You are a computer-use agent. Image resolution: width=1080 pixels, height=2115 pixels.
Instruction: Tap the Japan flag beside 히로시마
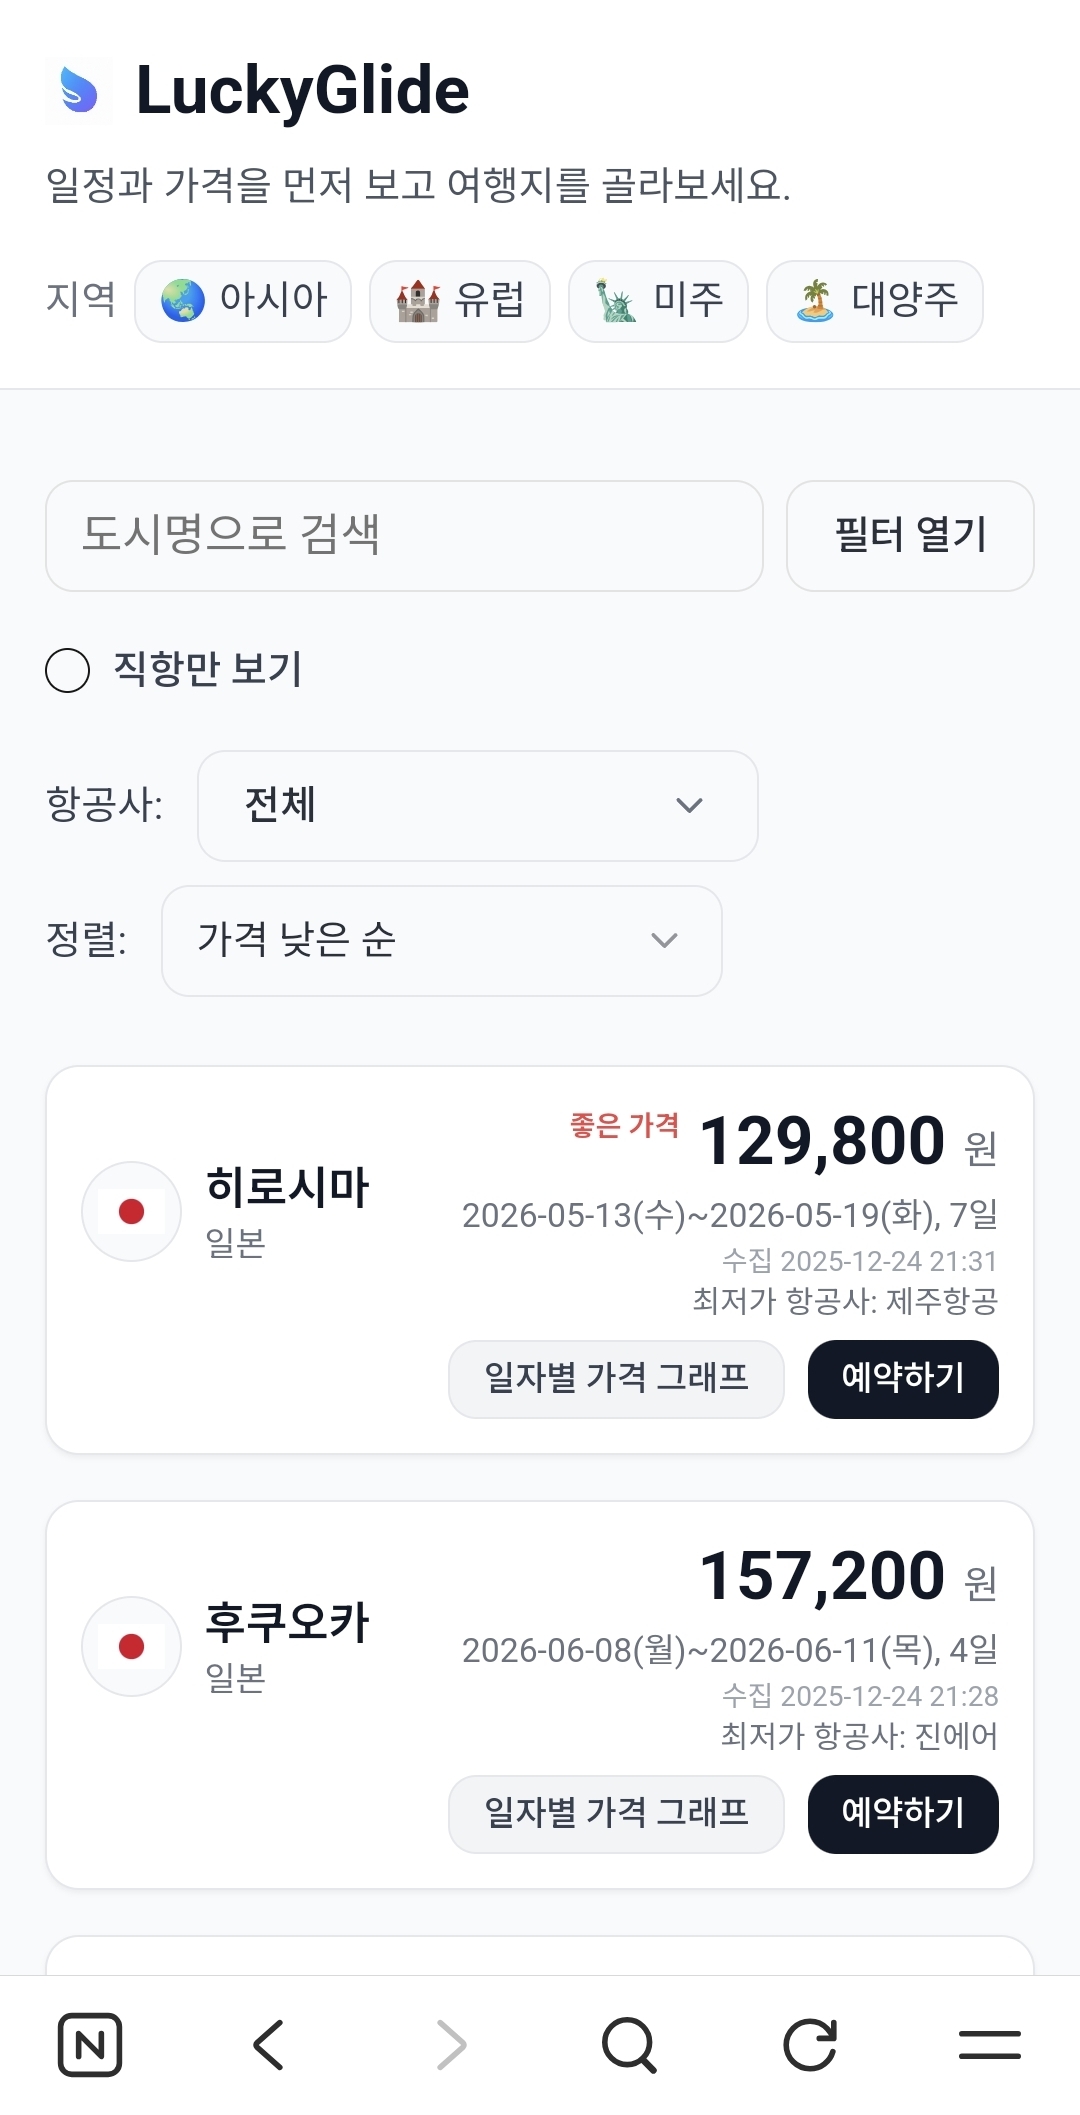[131, 1211]
